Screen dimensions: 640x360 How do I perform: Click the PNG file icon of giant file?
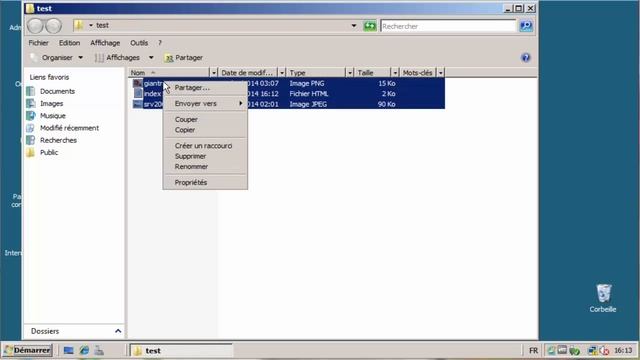point(138,83)
